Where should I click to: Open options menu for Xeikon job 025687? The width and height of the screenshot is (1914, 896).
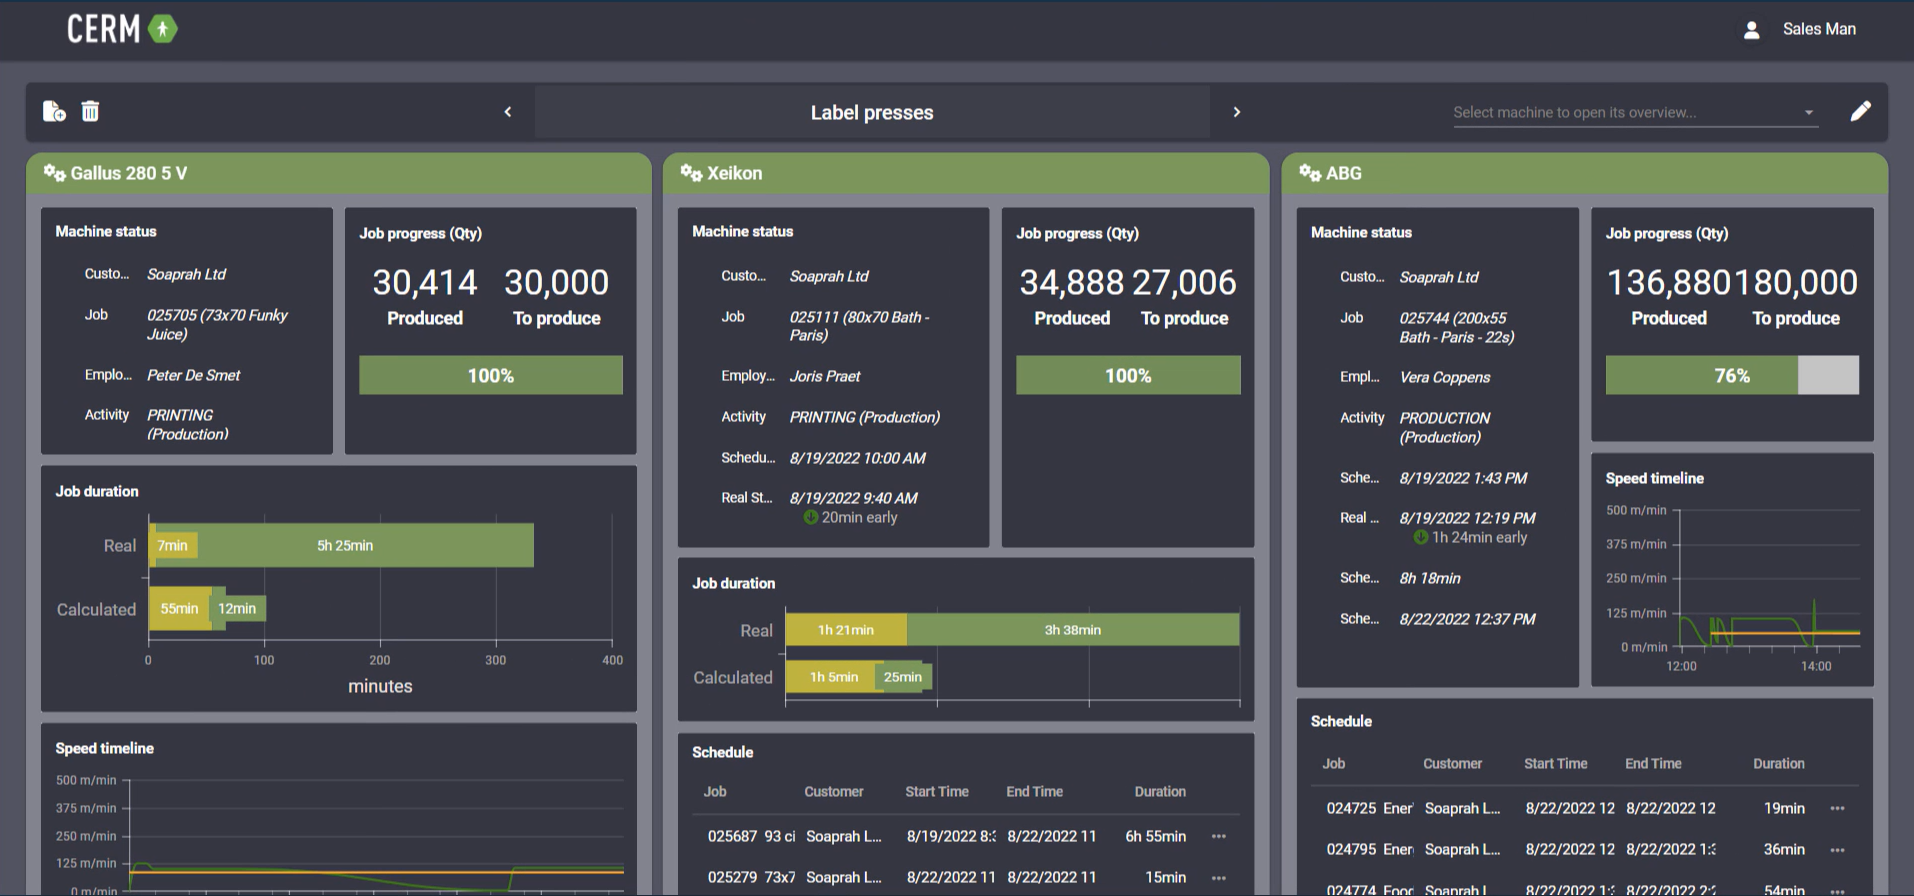pyautogui.click(x=1218, y=836)
